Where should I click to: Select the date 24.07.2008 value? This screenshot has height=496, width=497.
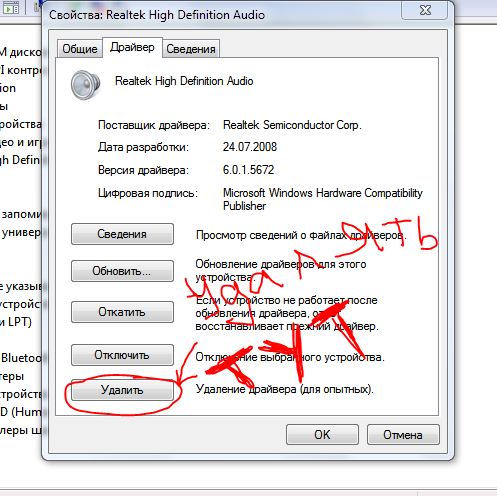click(x=250, y=147)
